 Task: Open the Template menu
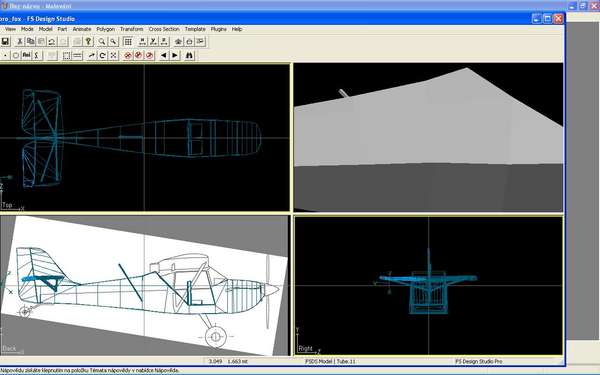pyautogui.click(x=195, y=29)
